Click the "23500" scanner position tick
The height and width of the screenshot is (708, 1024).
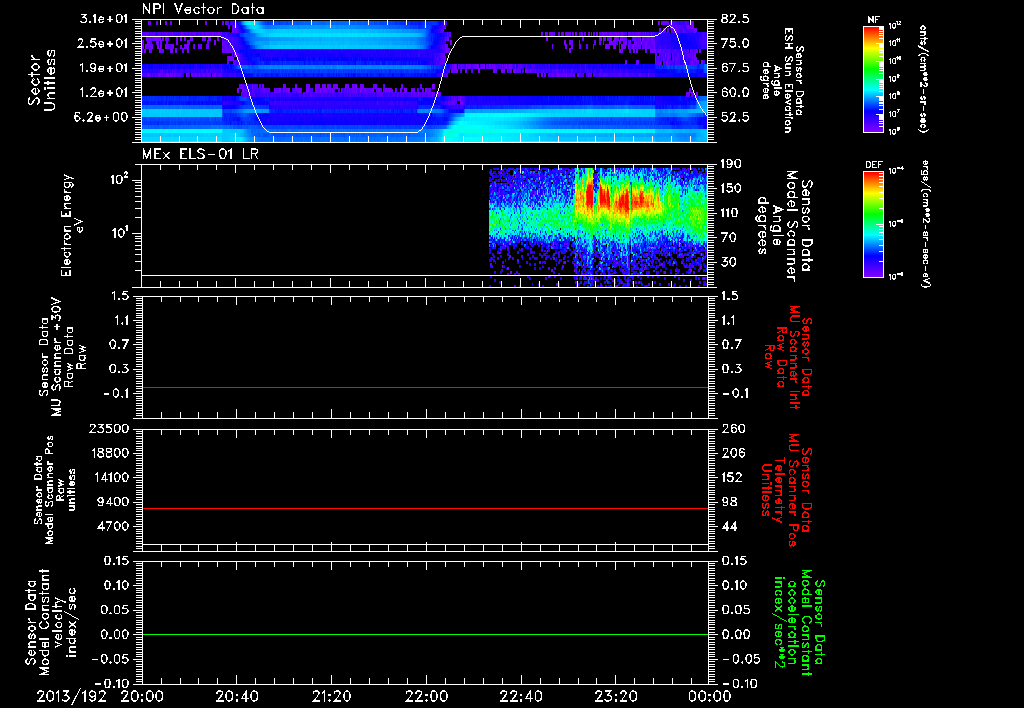(110, 429)
